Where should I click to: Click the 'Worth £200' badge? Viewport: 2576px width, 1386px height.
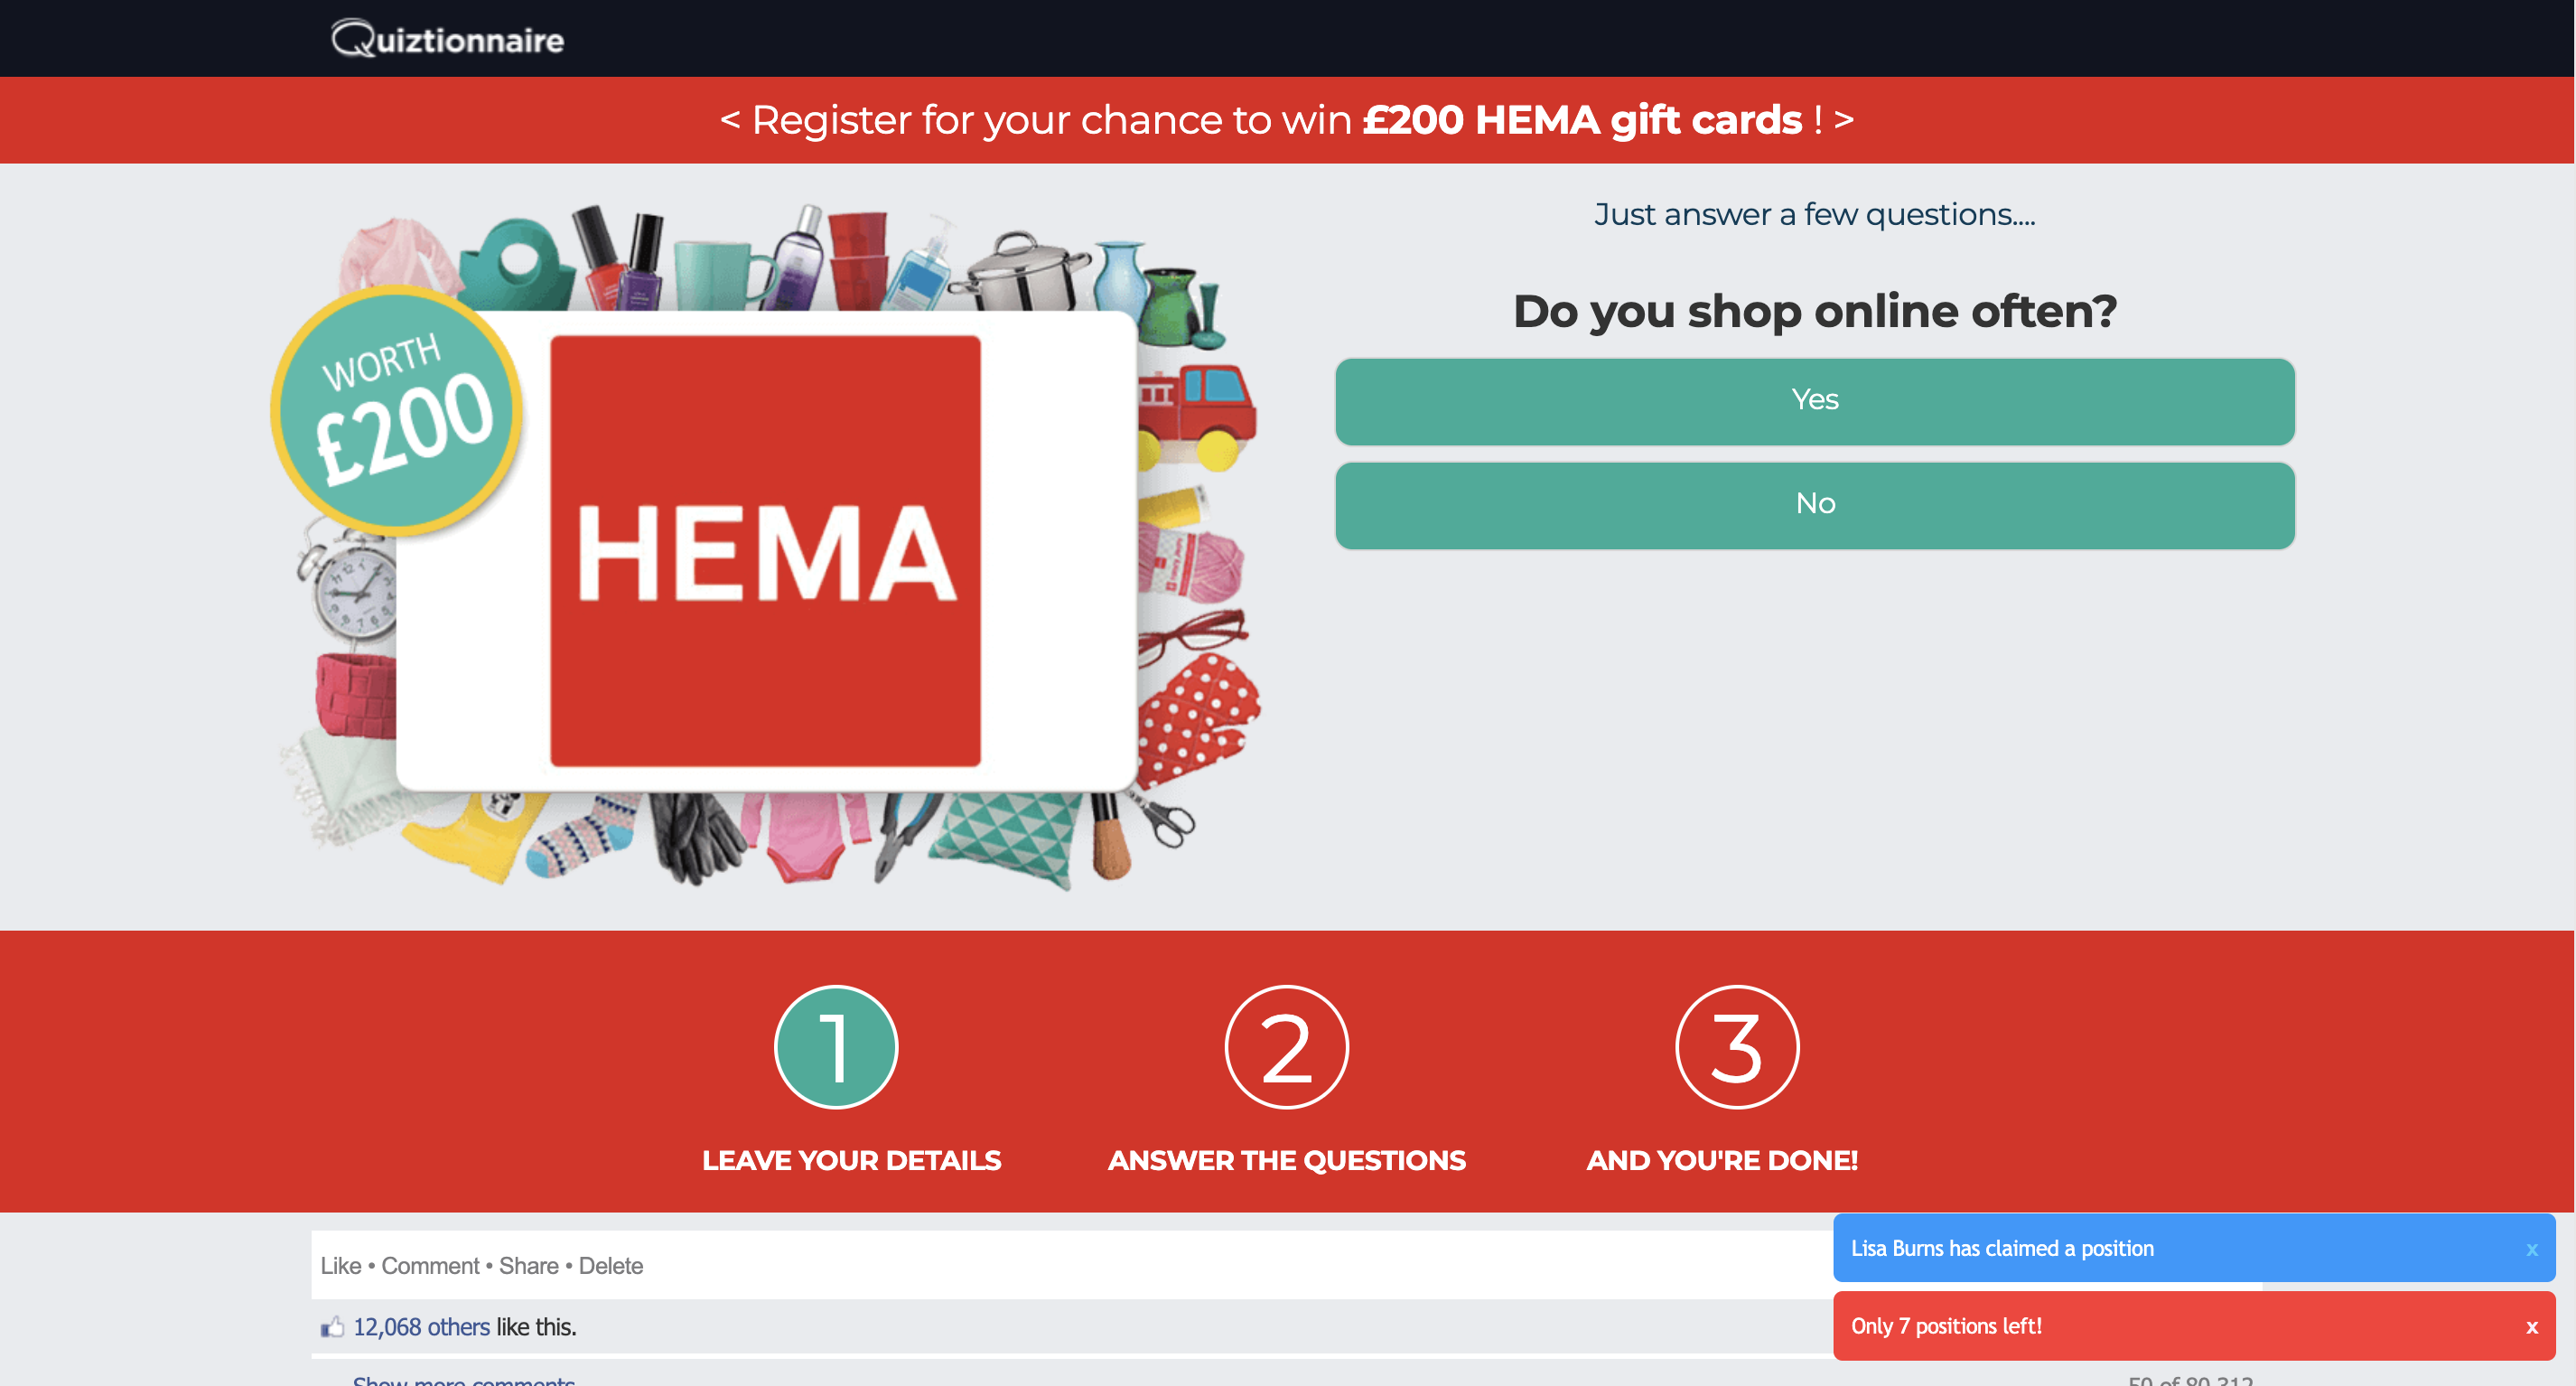397,410
